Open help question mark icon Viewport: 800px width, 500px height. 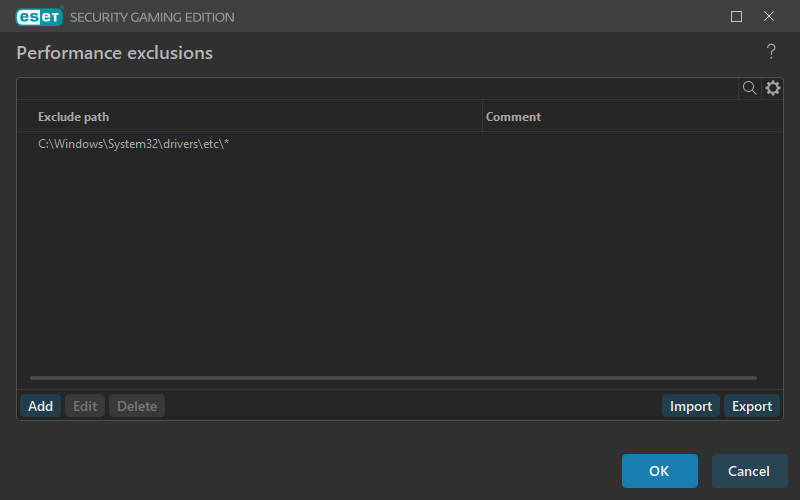pyautogui.click(x=771, y=52)
